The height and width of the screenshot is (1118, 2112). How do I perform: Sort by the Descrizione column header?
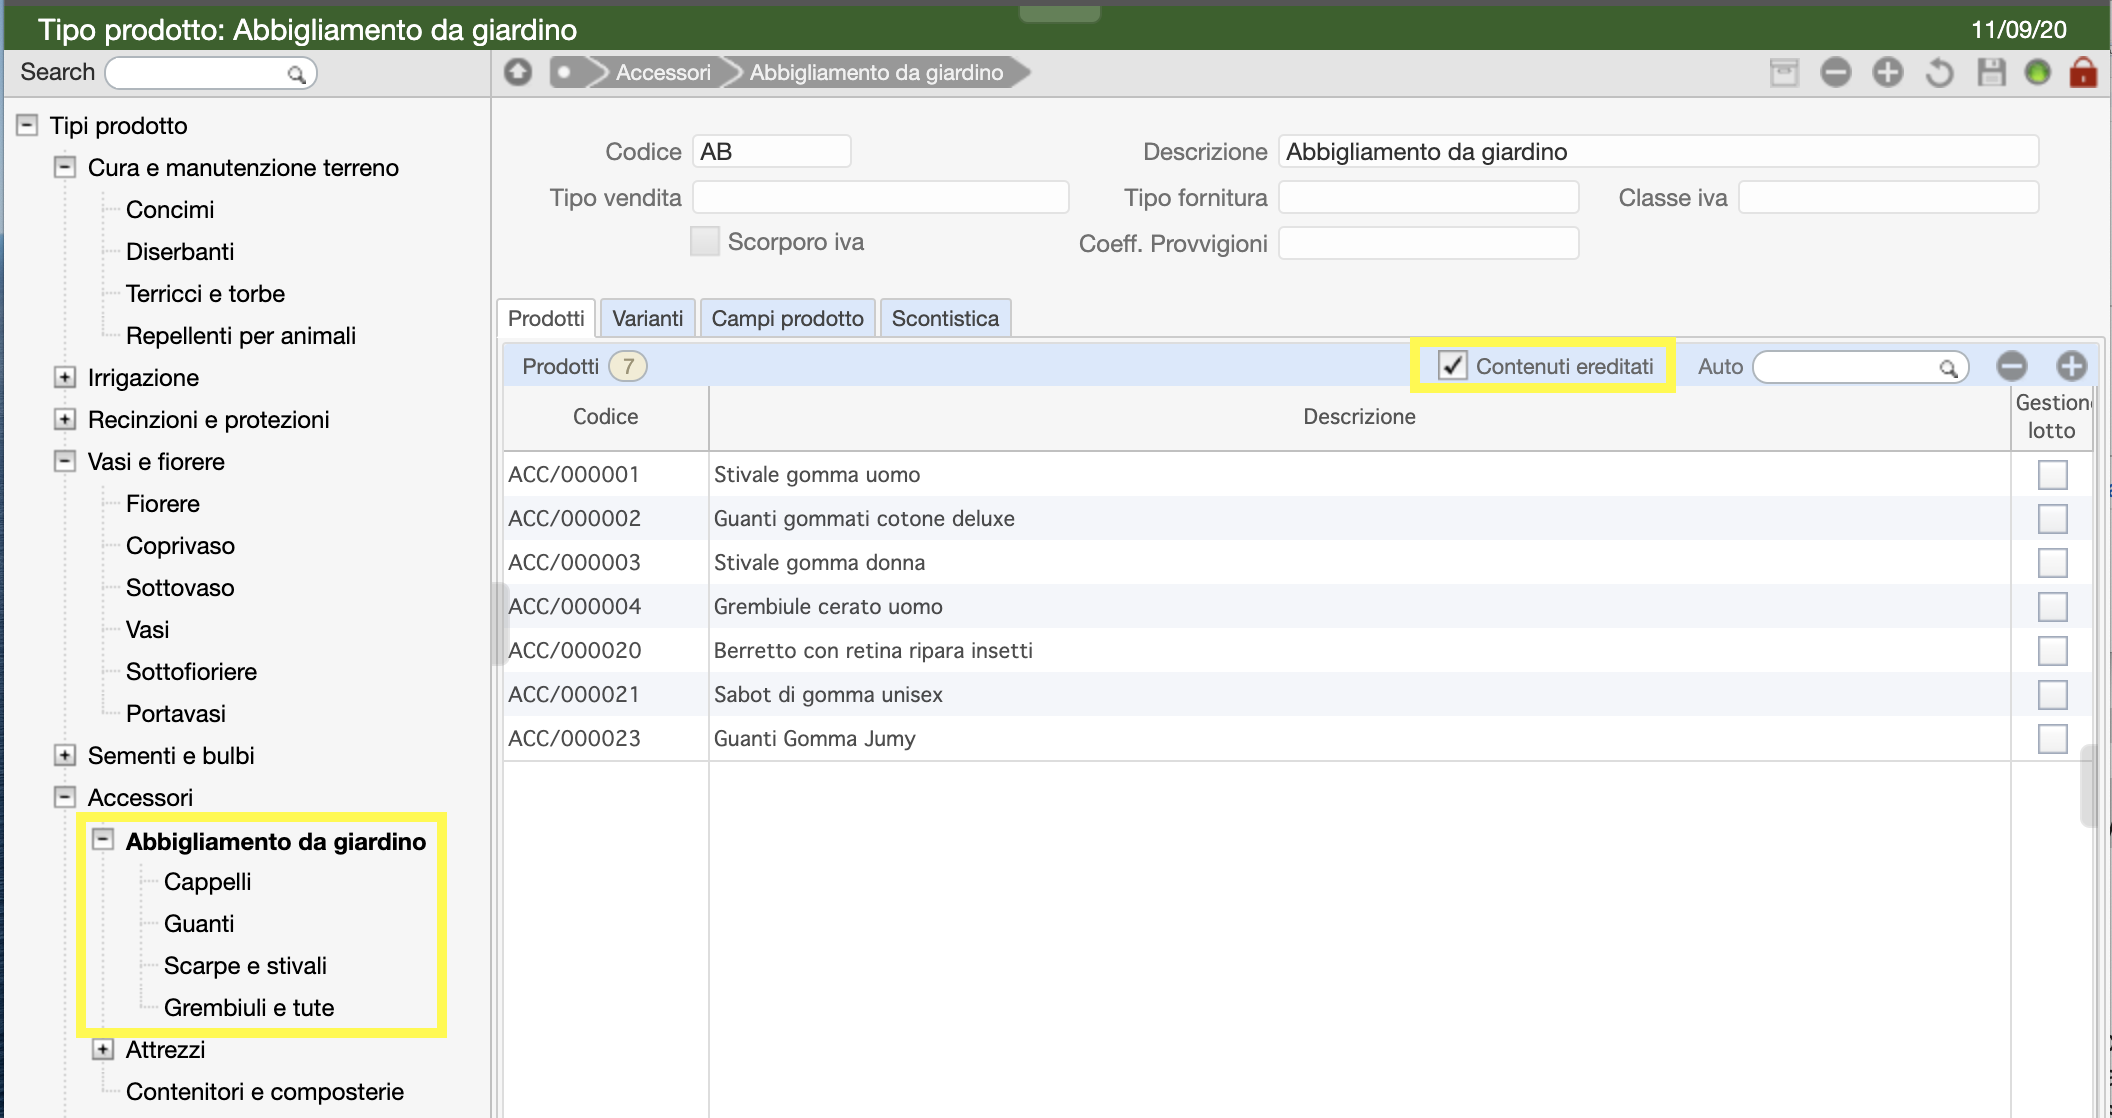(1360, 417)
